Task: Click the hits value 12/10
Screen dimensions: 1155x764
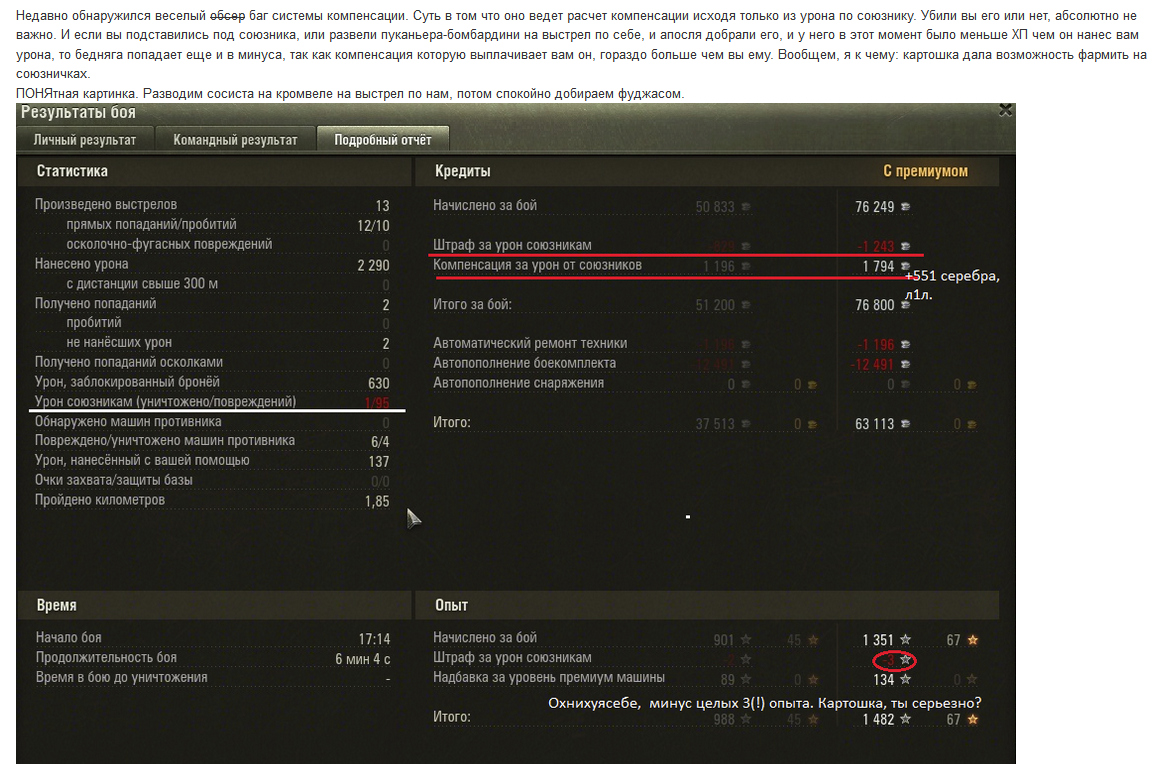Action: (x=373, y=225)
